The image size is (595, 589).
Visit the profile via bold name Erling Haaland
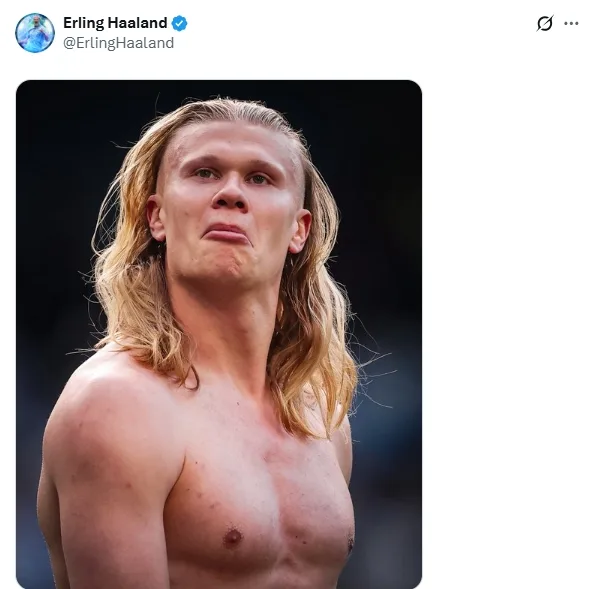[x=115, y=23]
